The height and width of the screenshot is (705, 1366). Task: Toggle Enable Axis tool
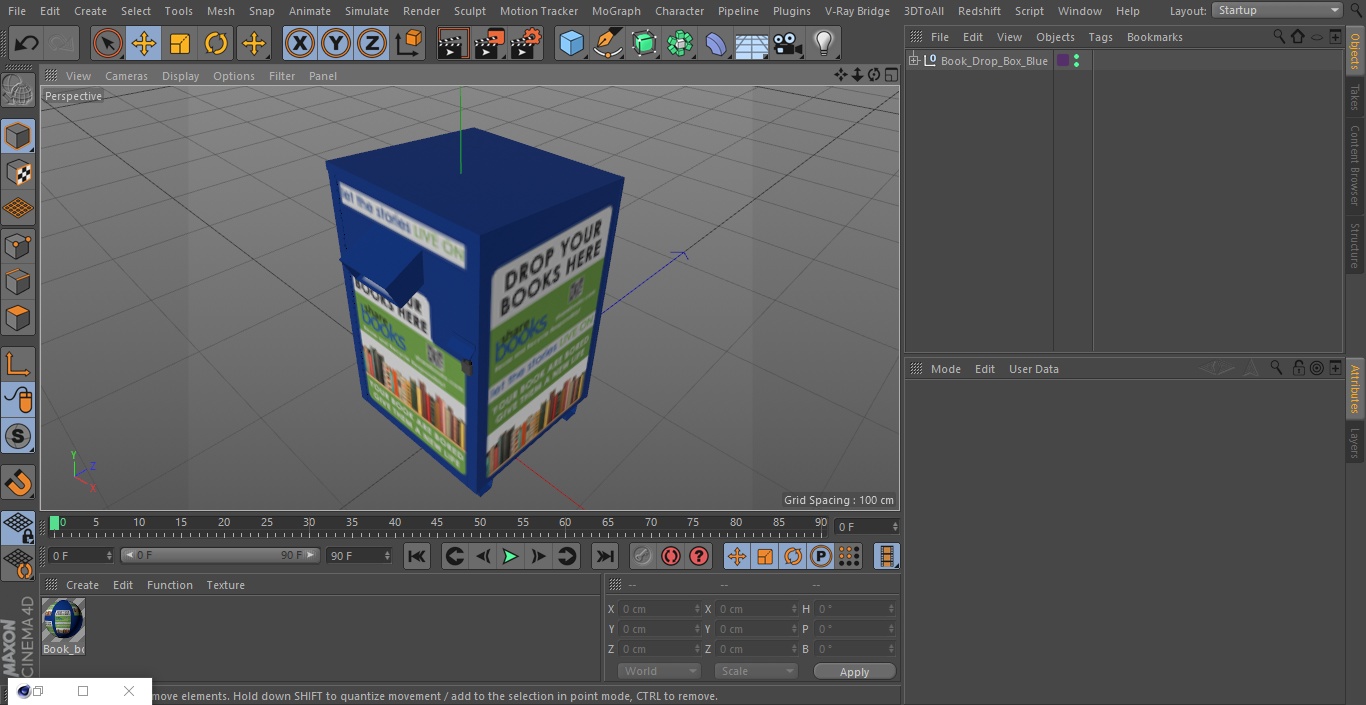(18, 364)
